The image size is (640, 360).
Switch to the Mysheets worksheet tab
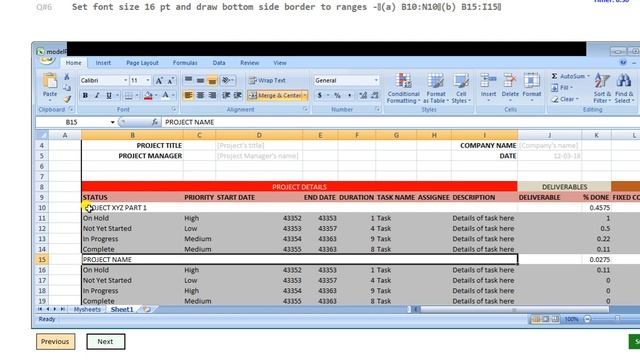click(x=87, y=309)
